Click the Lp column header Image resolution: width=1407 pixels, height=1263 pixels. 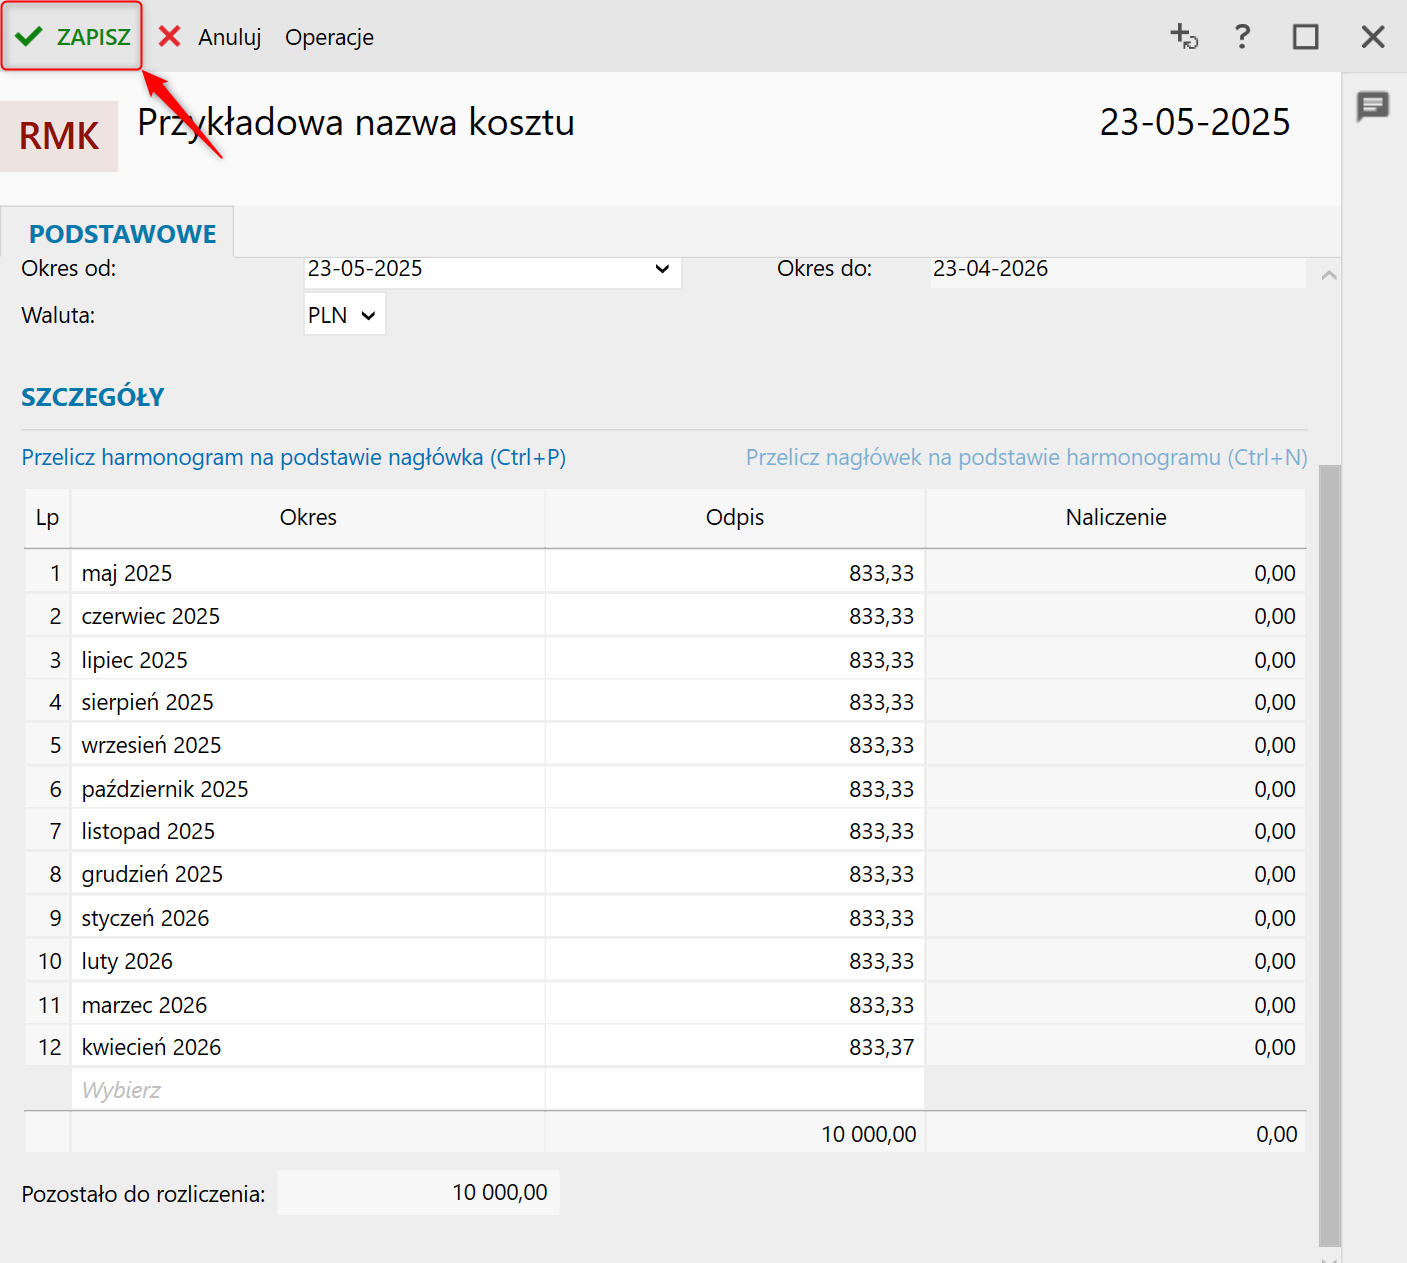[47, 518]
